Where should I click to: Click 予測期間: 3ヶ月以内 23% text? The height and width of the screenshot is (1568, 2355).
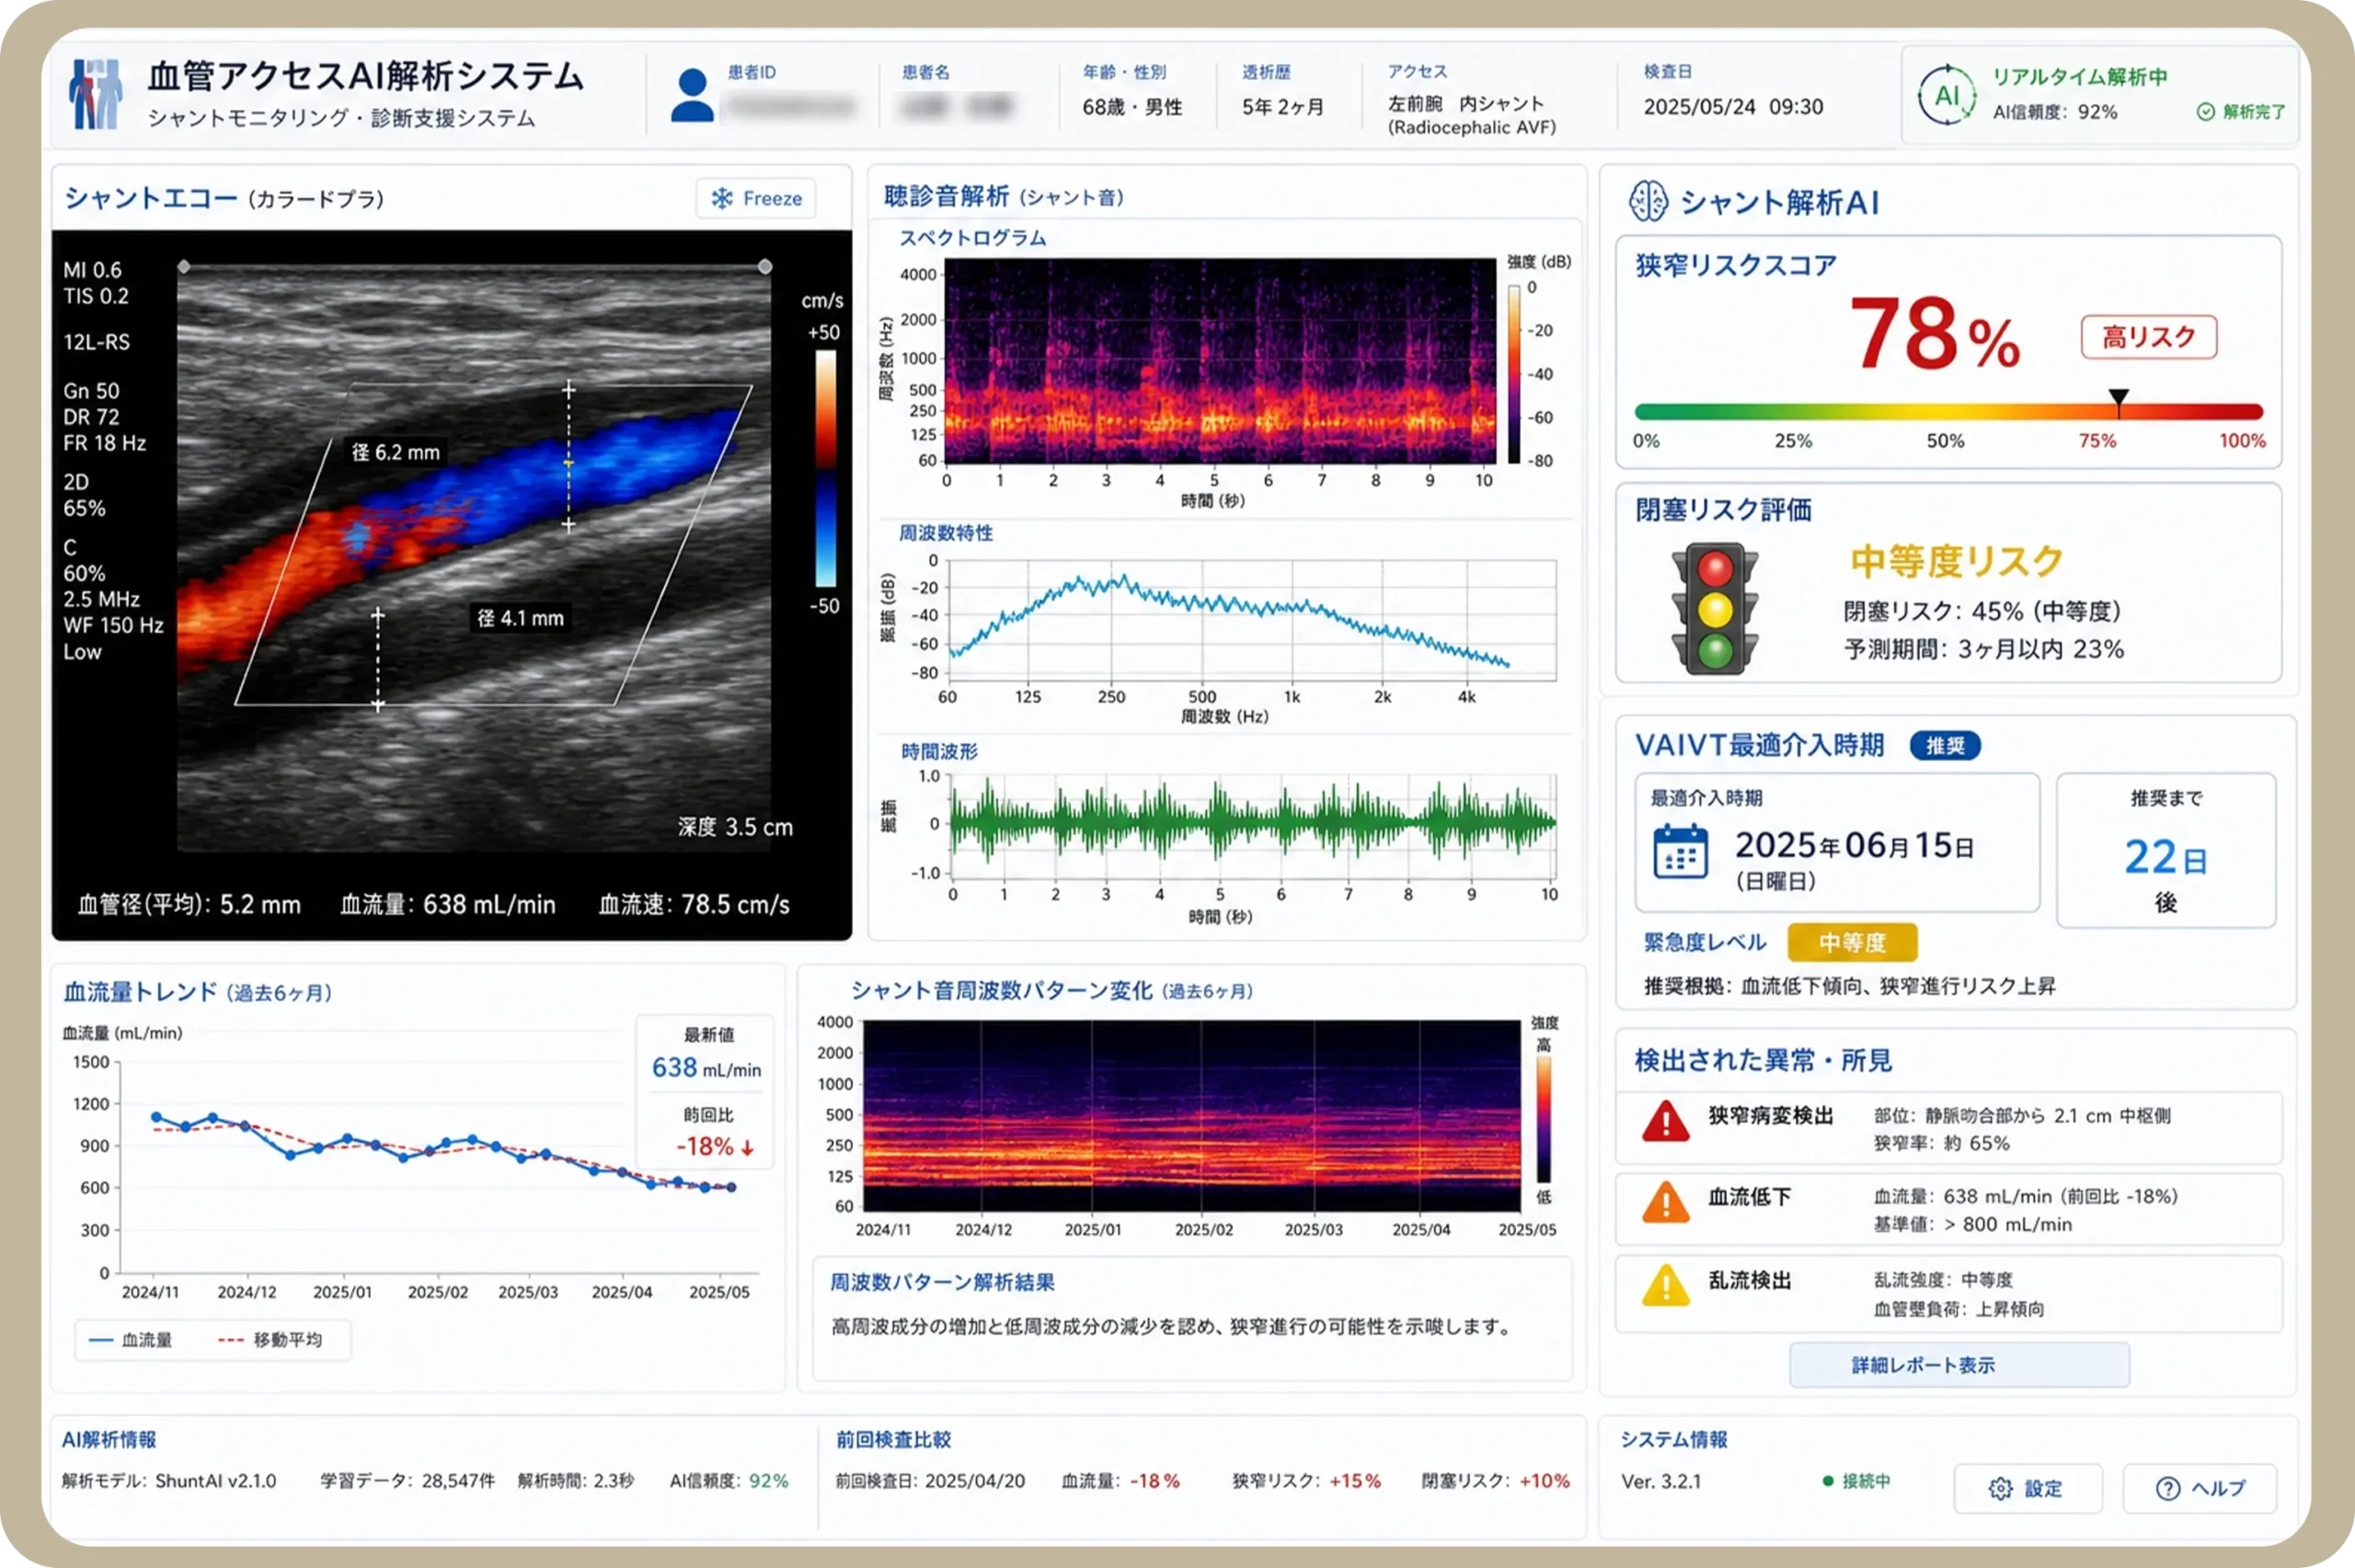coord(1984,650)
